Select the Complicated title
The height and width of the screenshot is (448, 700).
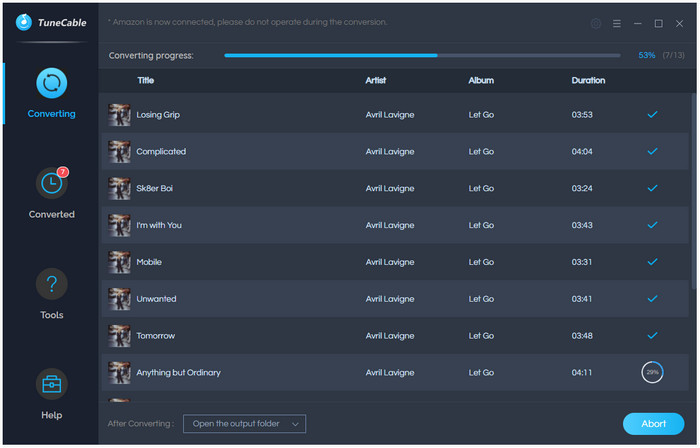[x=161, y=152]
